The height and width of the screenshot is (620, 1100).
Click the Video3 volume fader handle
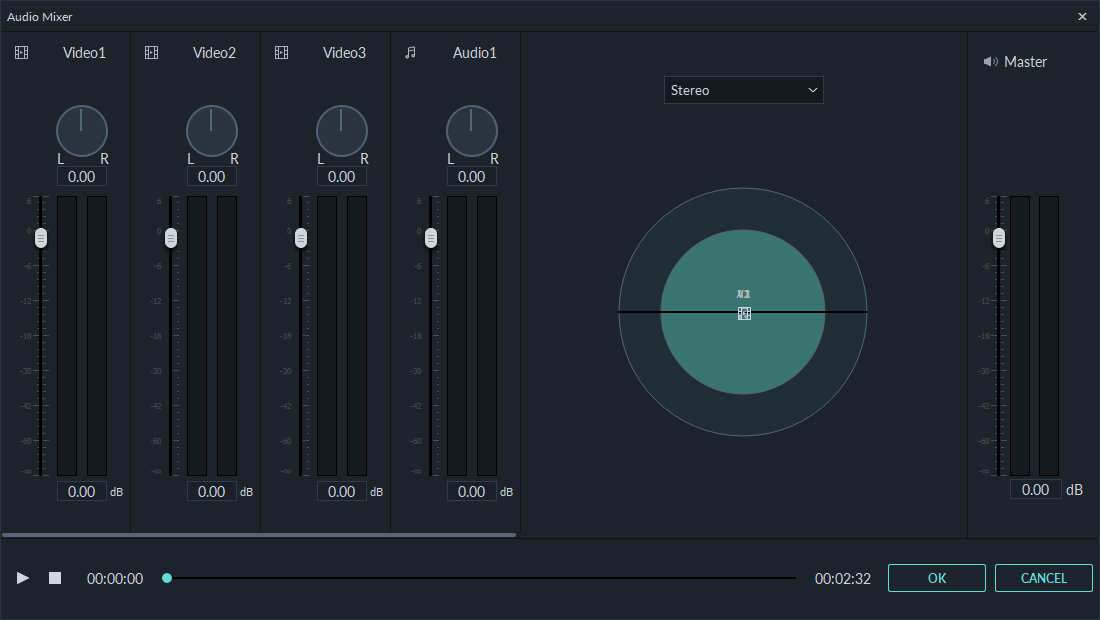[301, 238]
